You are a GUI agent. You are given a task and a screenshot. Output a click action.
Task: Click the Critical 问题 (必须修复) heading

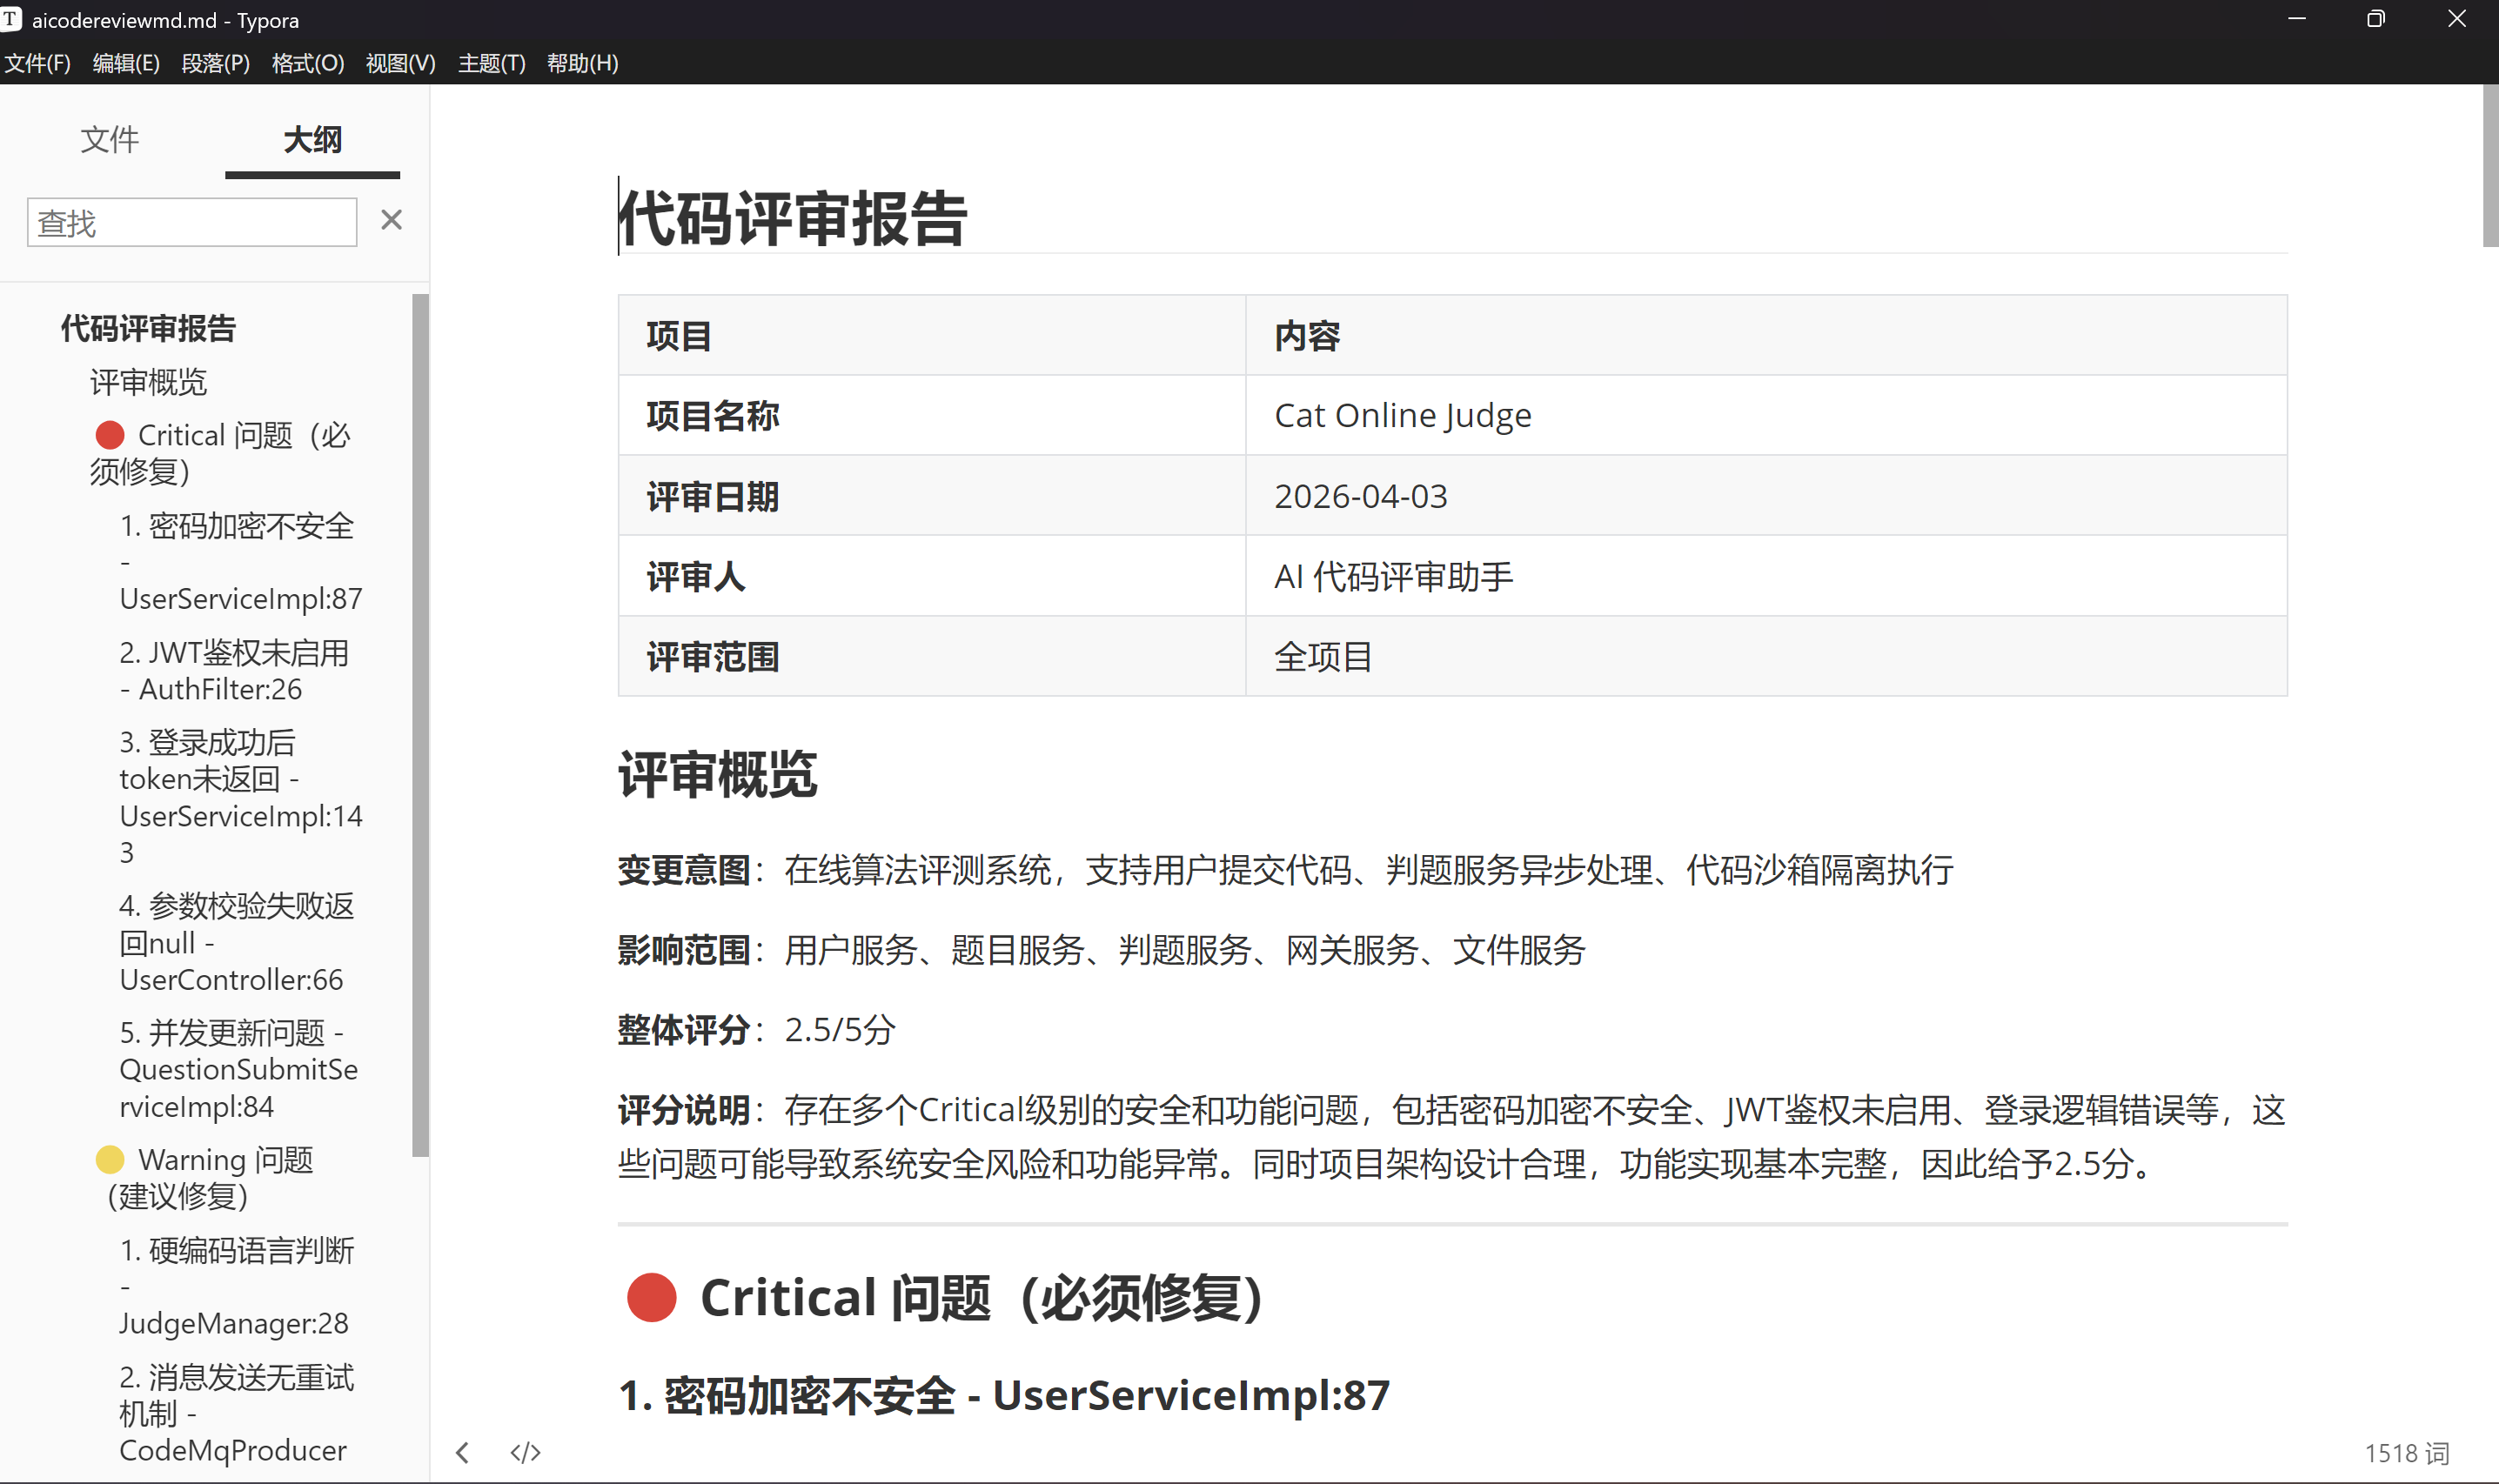[944, 1298]
